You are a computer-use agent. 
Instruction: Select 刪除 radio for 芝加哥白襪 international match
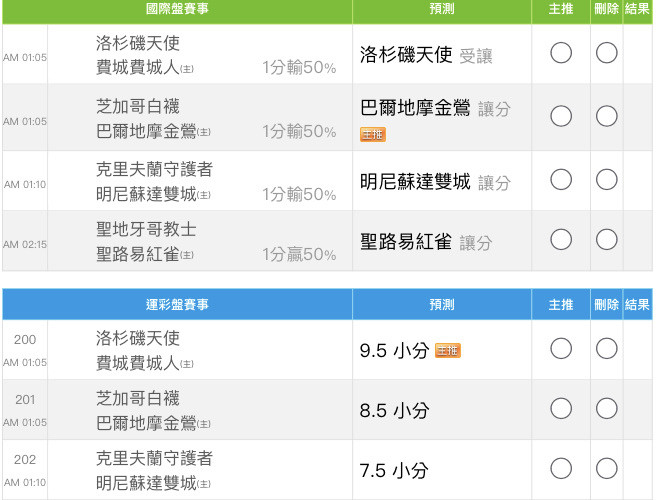click(606, 116)
